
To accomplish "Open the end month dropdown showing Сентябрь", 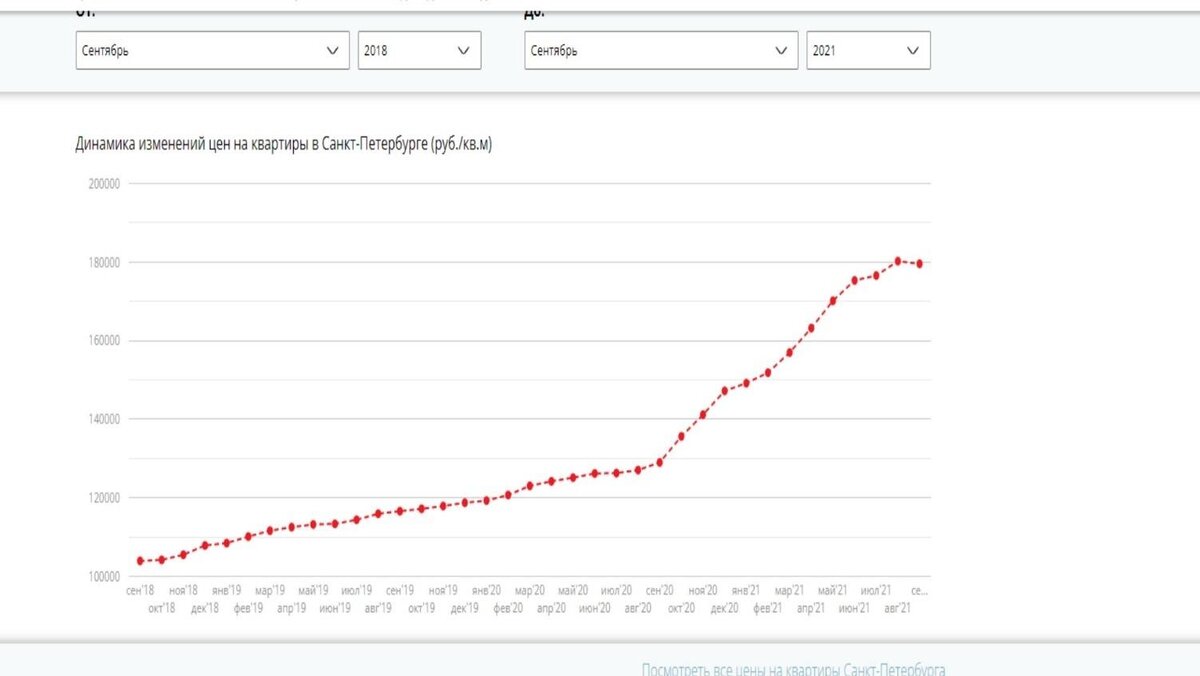I will point(661,51).
